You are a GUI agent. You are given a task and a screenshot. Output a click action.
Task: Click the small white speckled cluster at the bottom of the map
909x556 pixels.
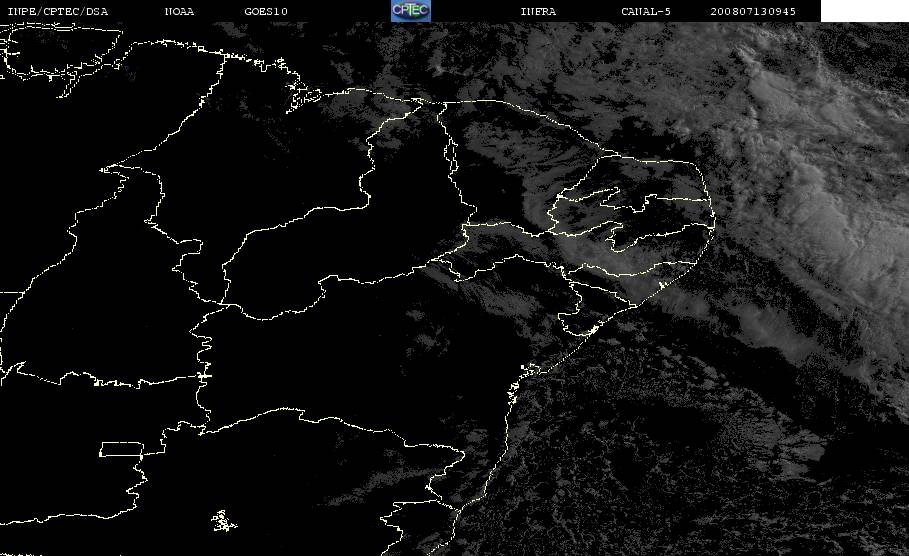tap(223, 521)
